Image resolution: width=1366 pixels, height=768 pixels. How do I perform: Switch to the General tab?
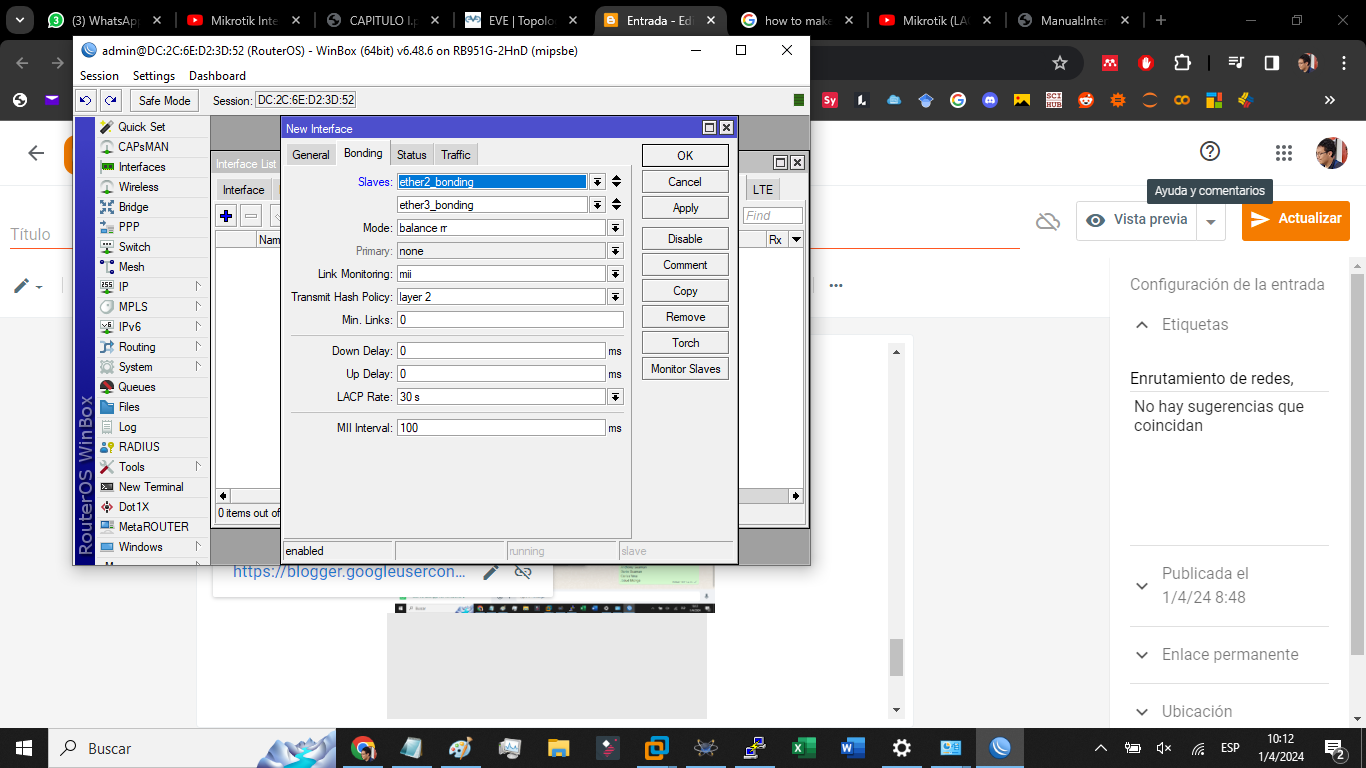click(x=310, y=155)
